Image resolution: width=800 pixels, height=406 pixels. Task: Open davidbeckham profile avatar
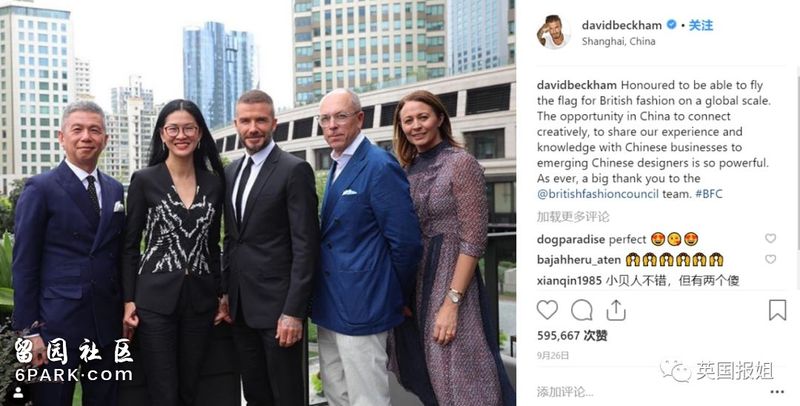point(553,32)
